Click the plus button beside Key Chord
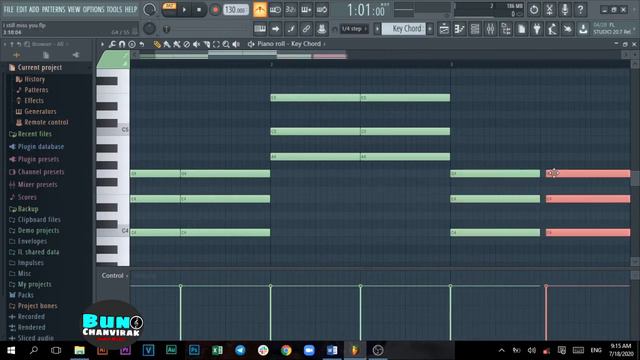This screenshot has width=640, height=360. (430, 29)
